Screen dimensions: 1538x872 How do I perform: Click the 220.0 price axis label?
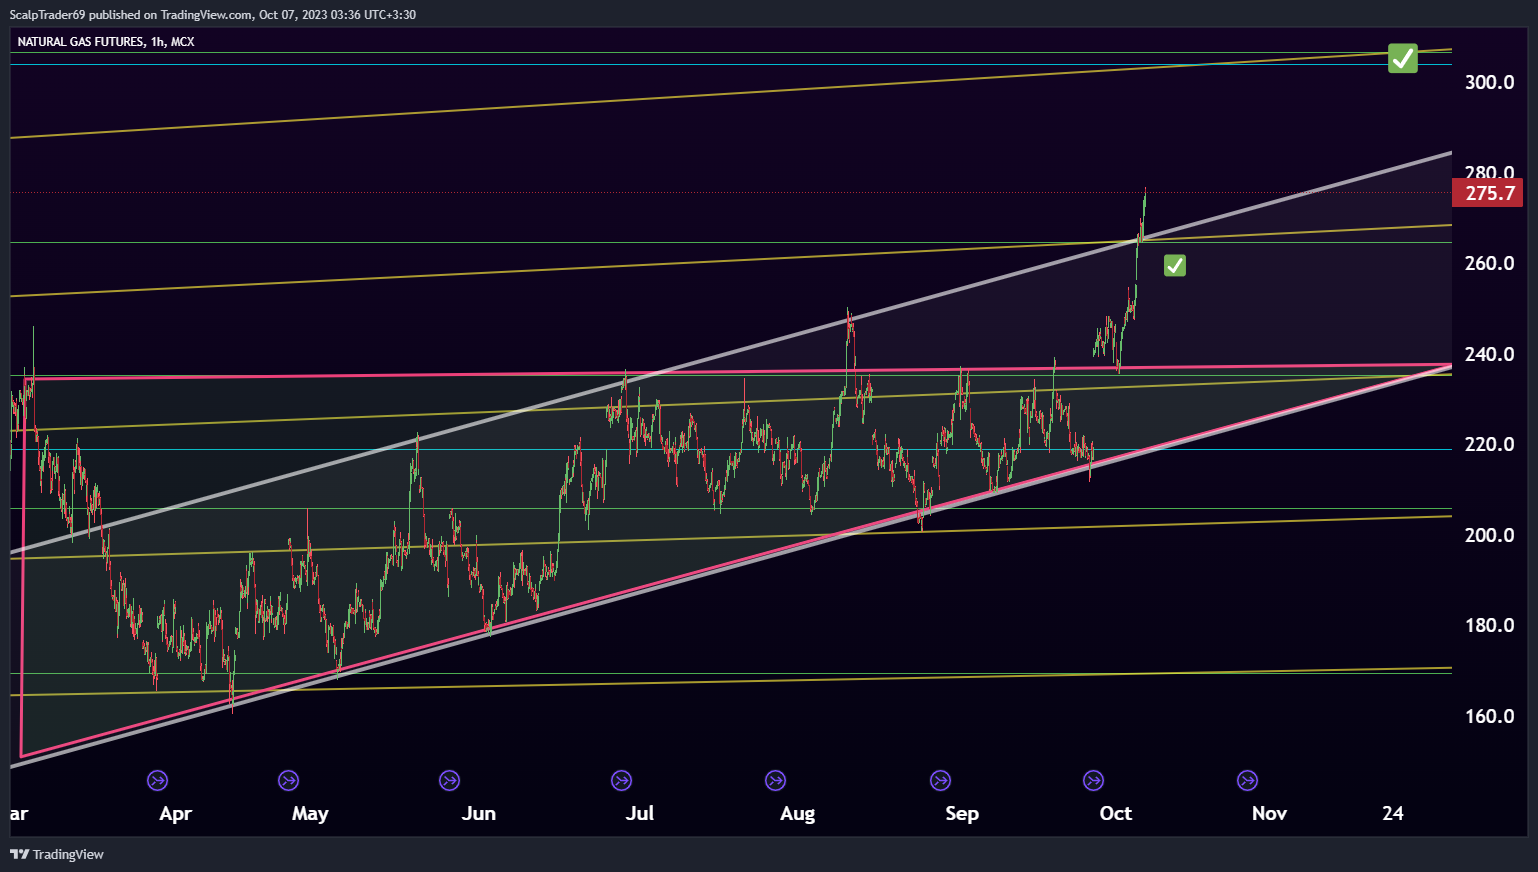[1489, 444]
